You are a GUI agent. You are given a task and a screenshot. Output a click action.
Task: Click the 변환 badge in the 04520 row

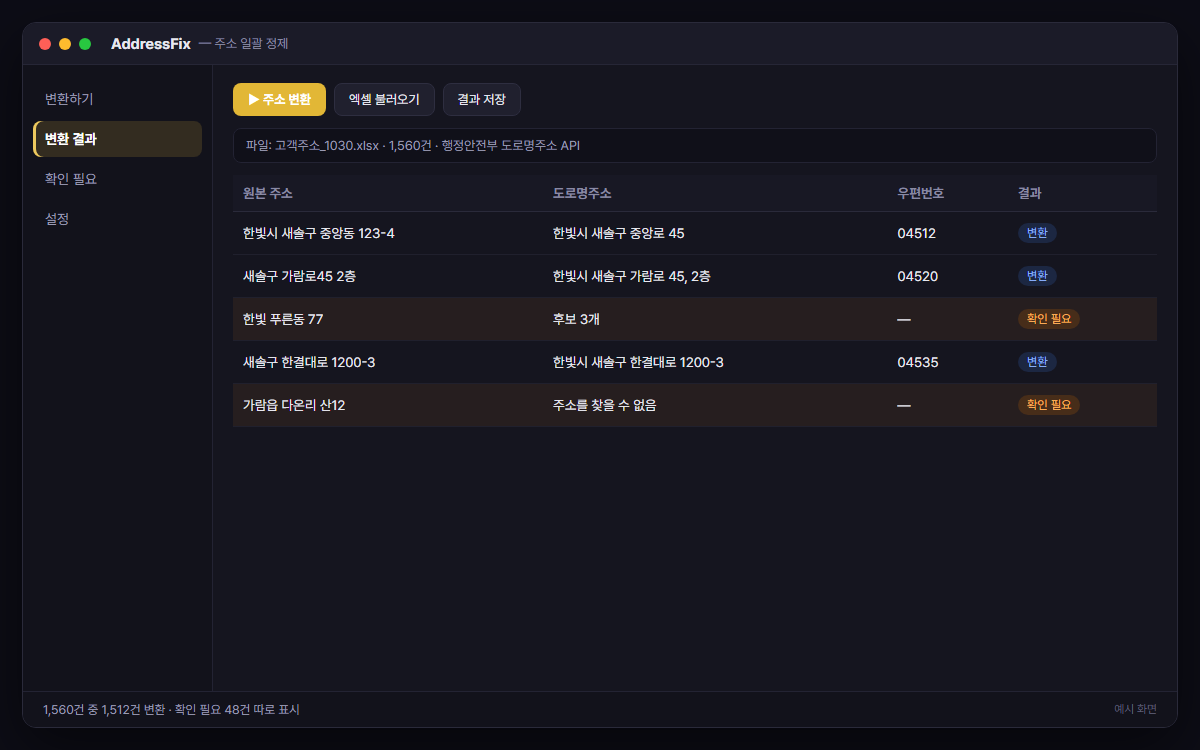1037,276
